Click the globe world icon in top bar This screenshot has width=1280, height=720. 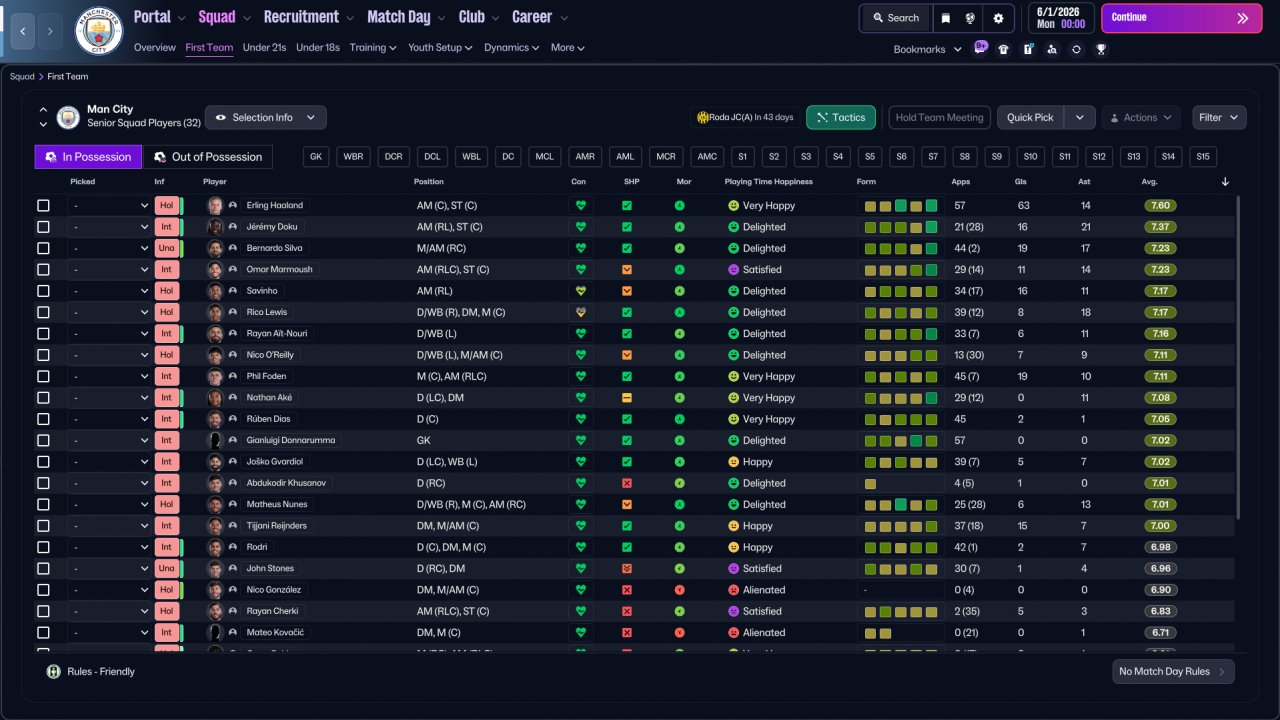pos(970,18)
